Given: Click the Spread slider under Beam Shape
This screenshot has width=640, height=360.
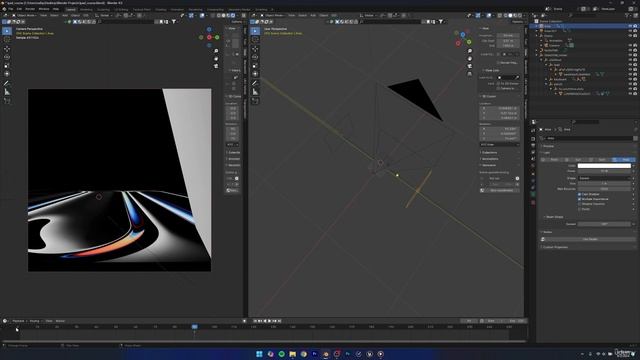Looking at the screenshot, I should pyautogui.click(x=604, y=224).
